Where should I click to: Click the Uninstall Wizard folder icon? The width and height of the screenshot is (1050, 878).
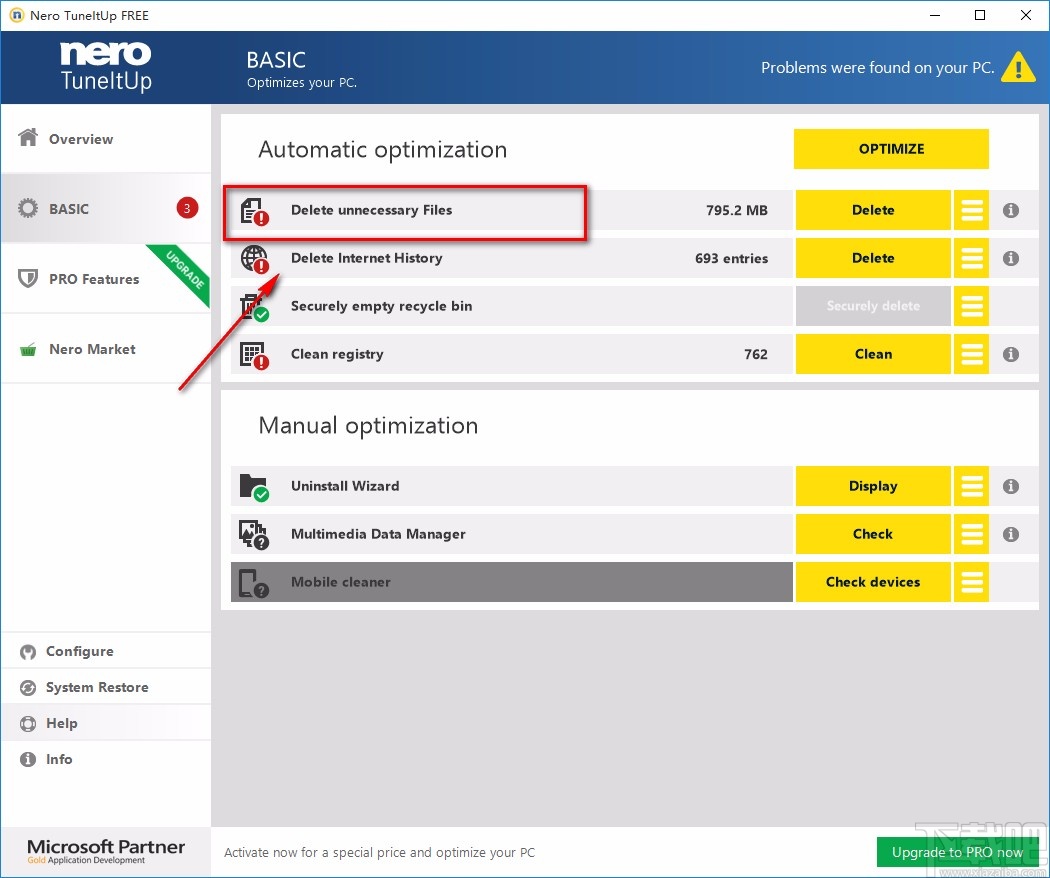[254, 488]
